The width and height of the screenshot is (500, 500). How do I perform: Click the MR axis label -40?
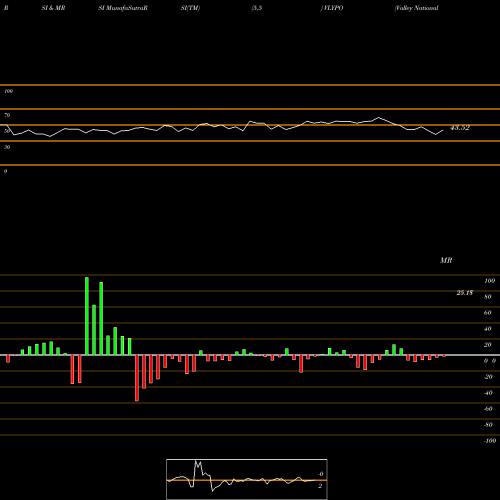(x=488, y=393)
